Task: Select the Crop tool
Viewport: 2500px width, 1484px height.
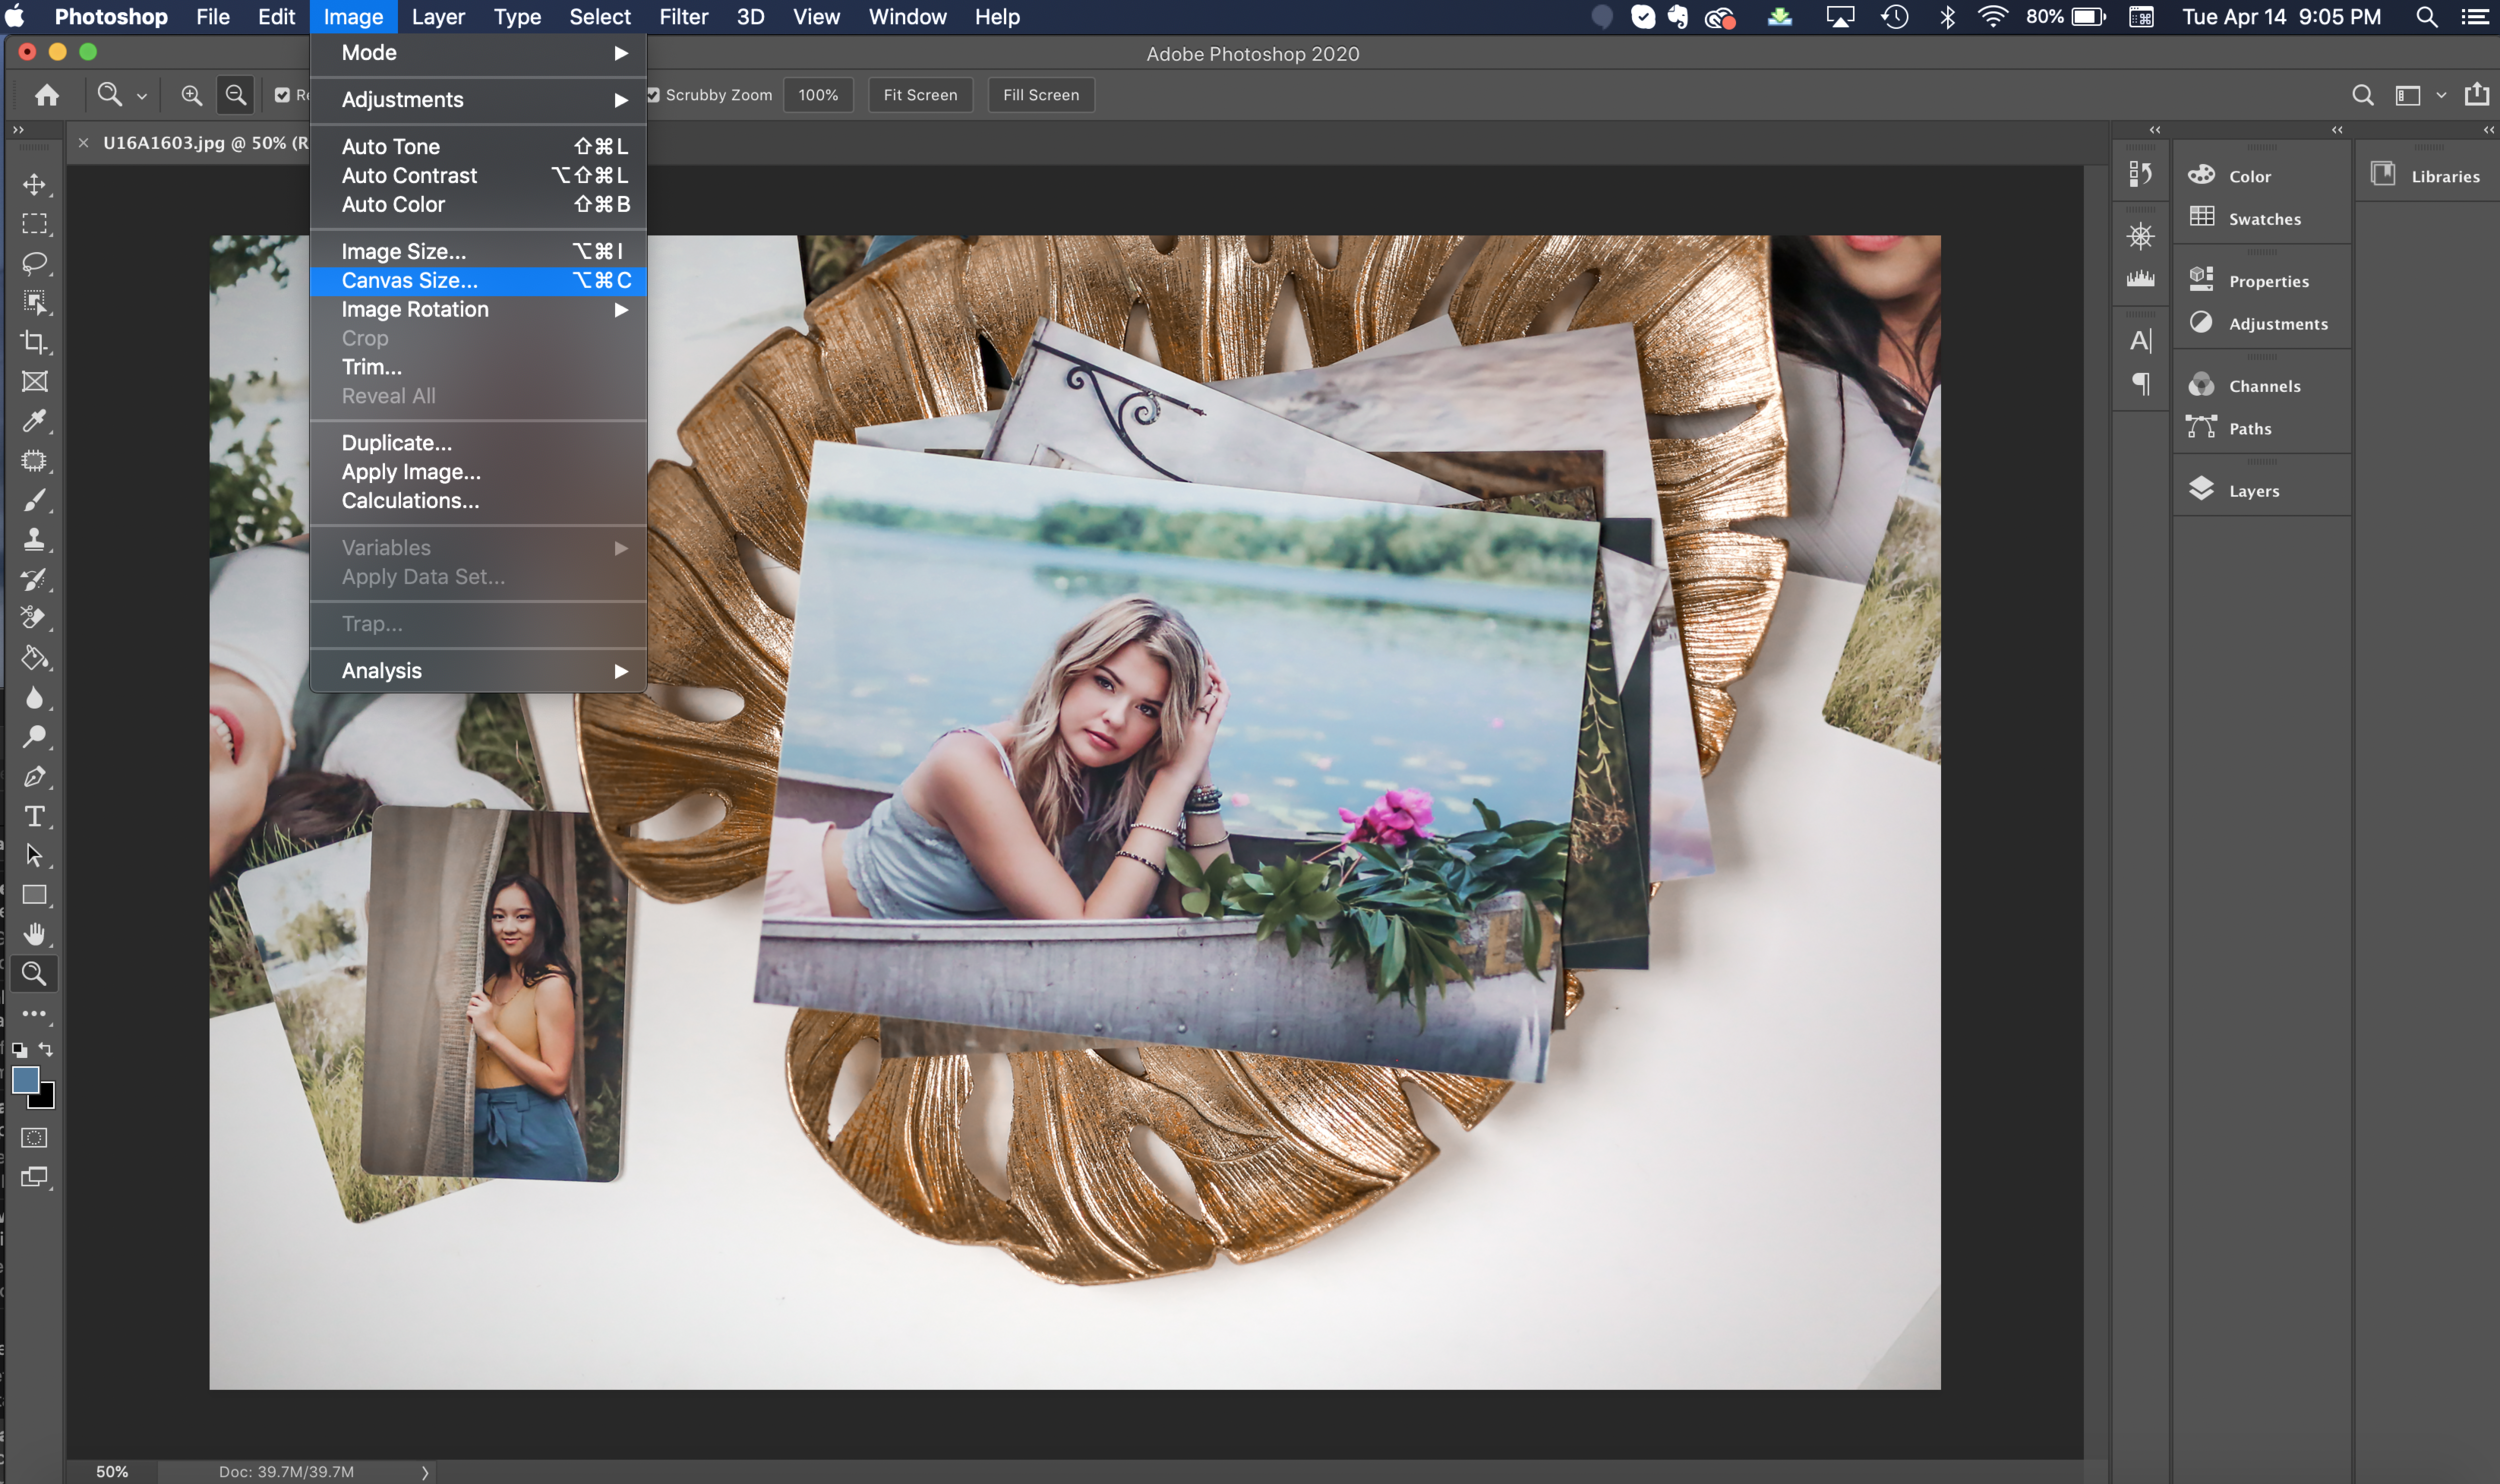Action: [x=34, y=342]
